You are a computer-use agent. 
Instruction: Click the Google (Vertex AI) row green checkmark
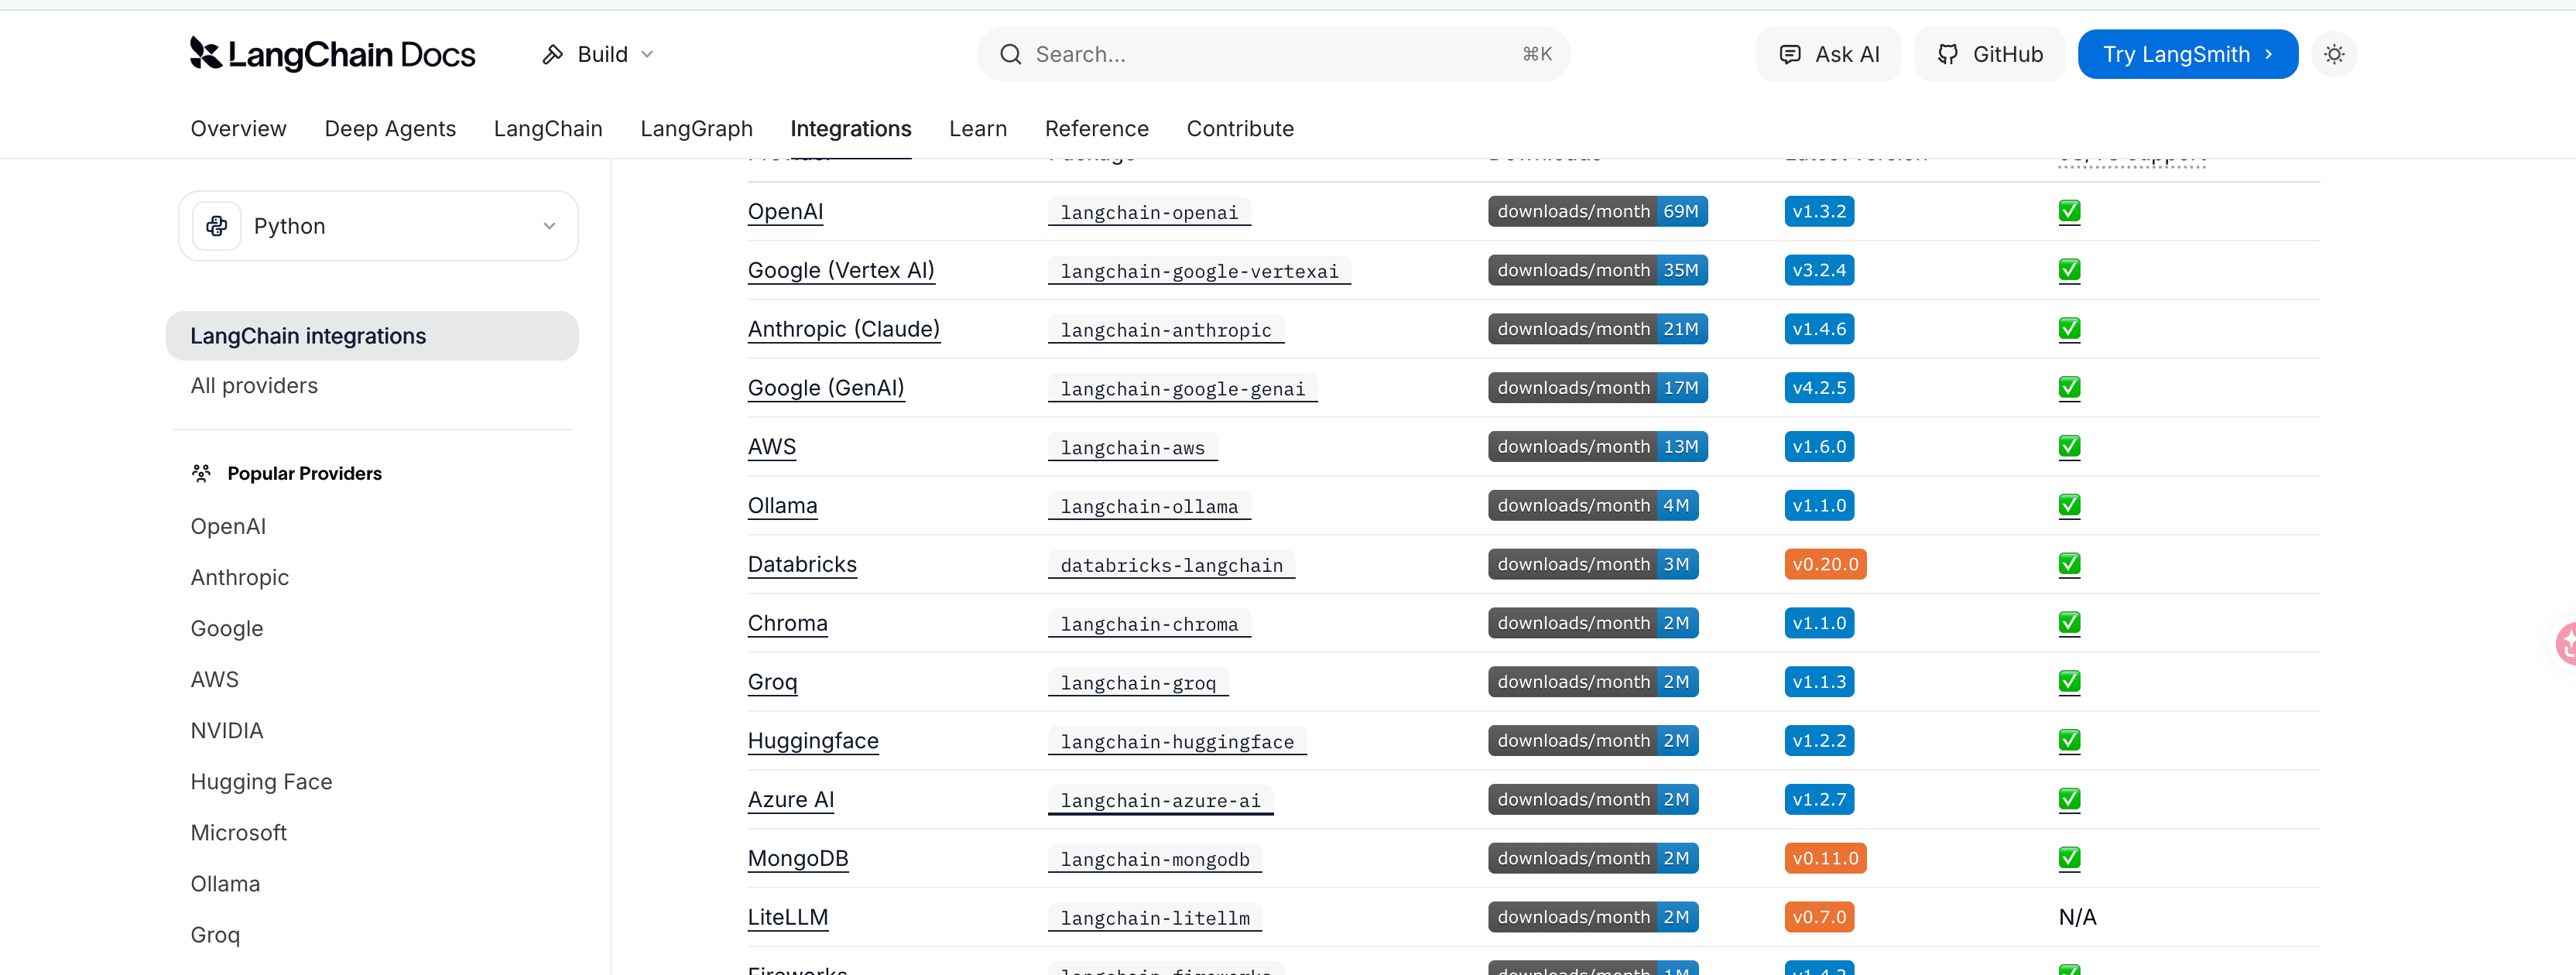coord(2069,270)
